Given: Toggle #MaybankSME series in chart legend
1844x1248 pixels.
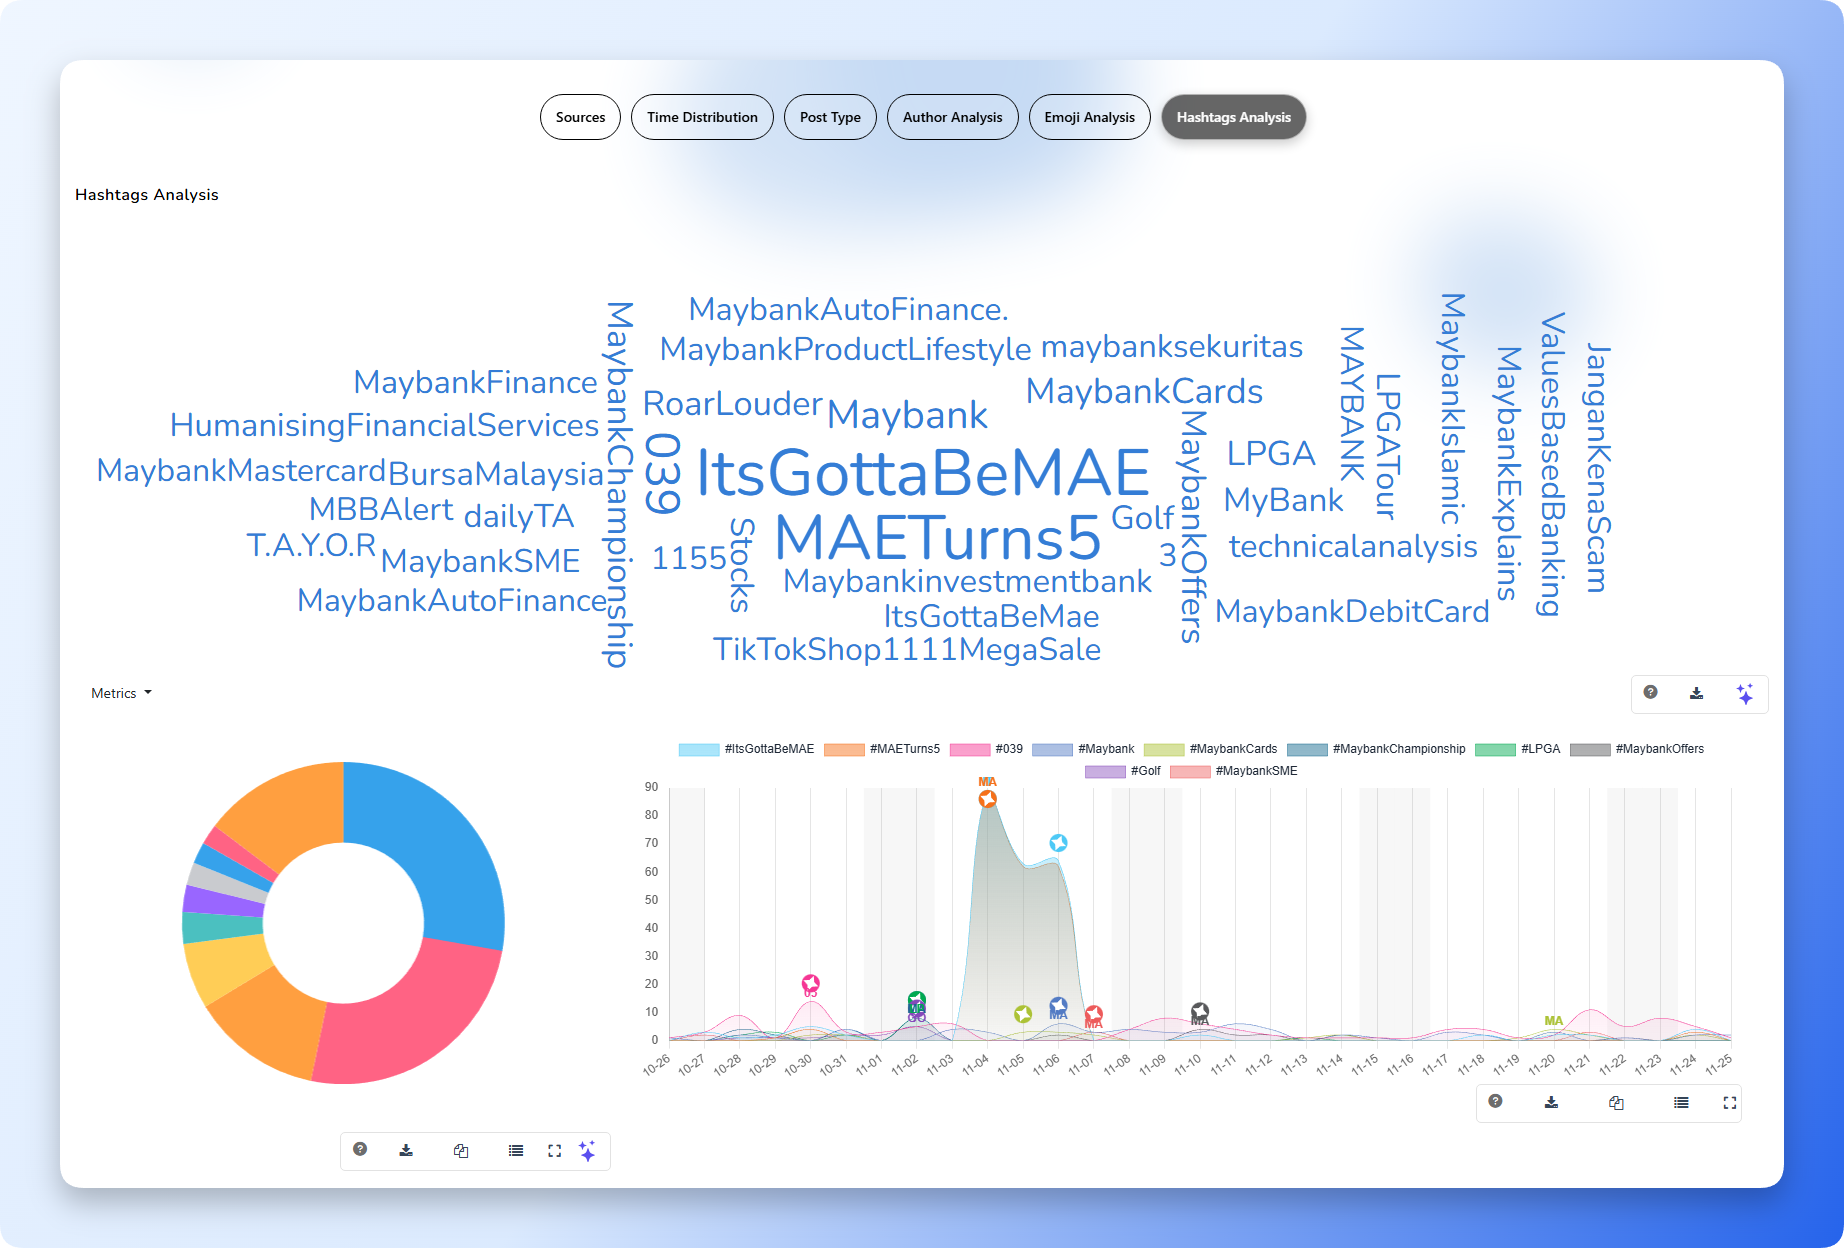Looking at the screenshot, I should [1233, 771].
